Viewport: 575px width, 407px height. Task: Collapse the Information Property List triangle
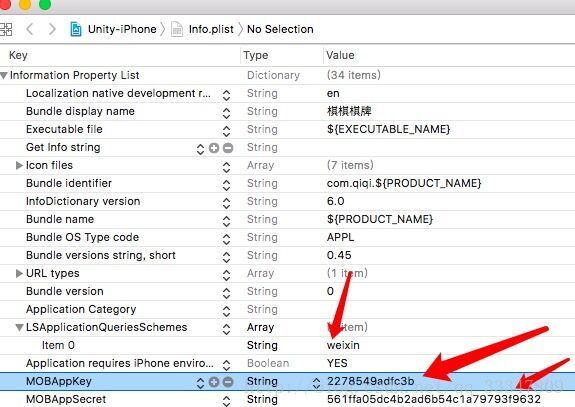(x=4, y=76)
